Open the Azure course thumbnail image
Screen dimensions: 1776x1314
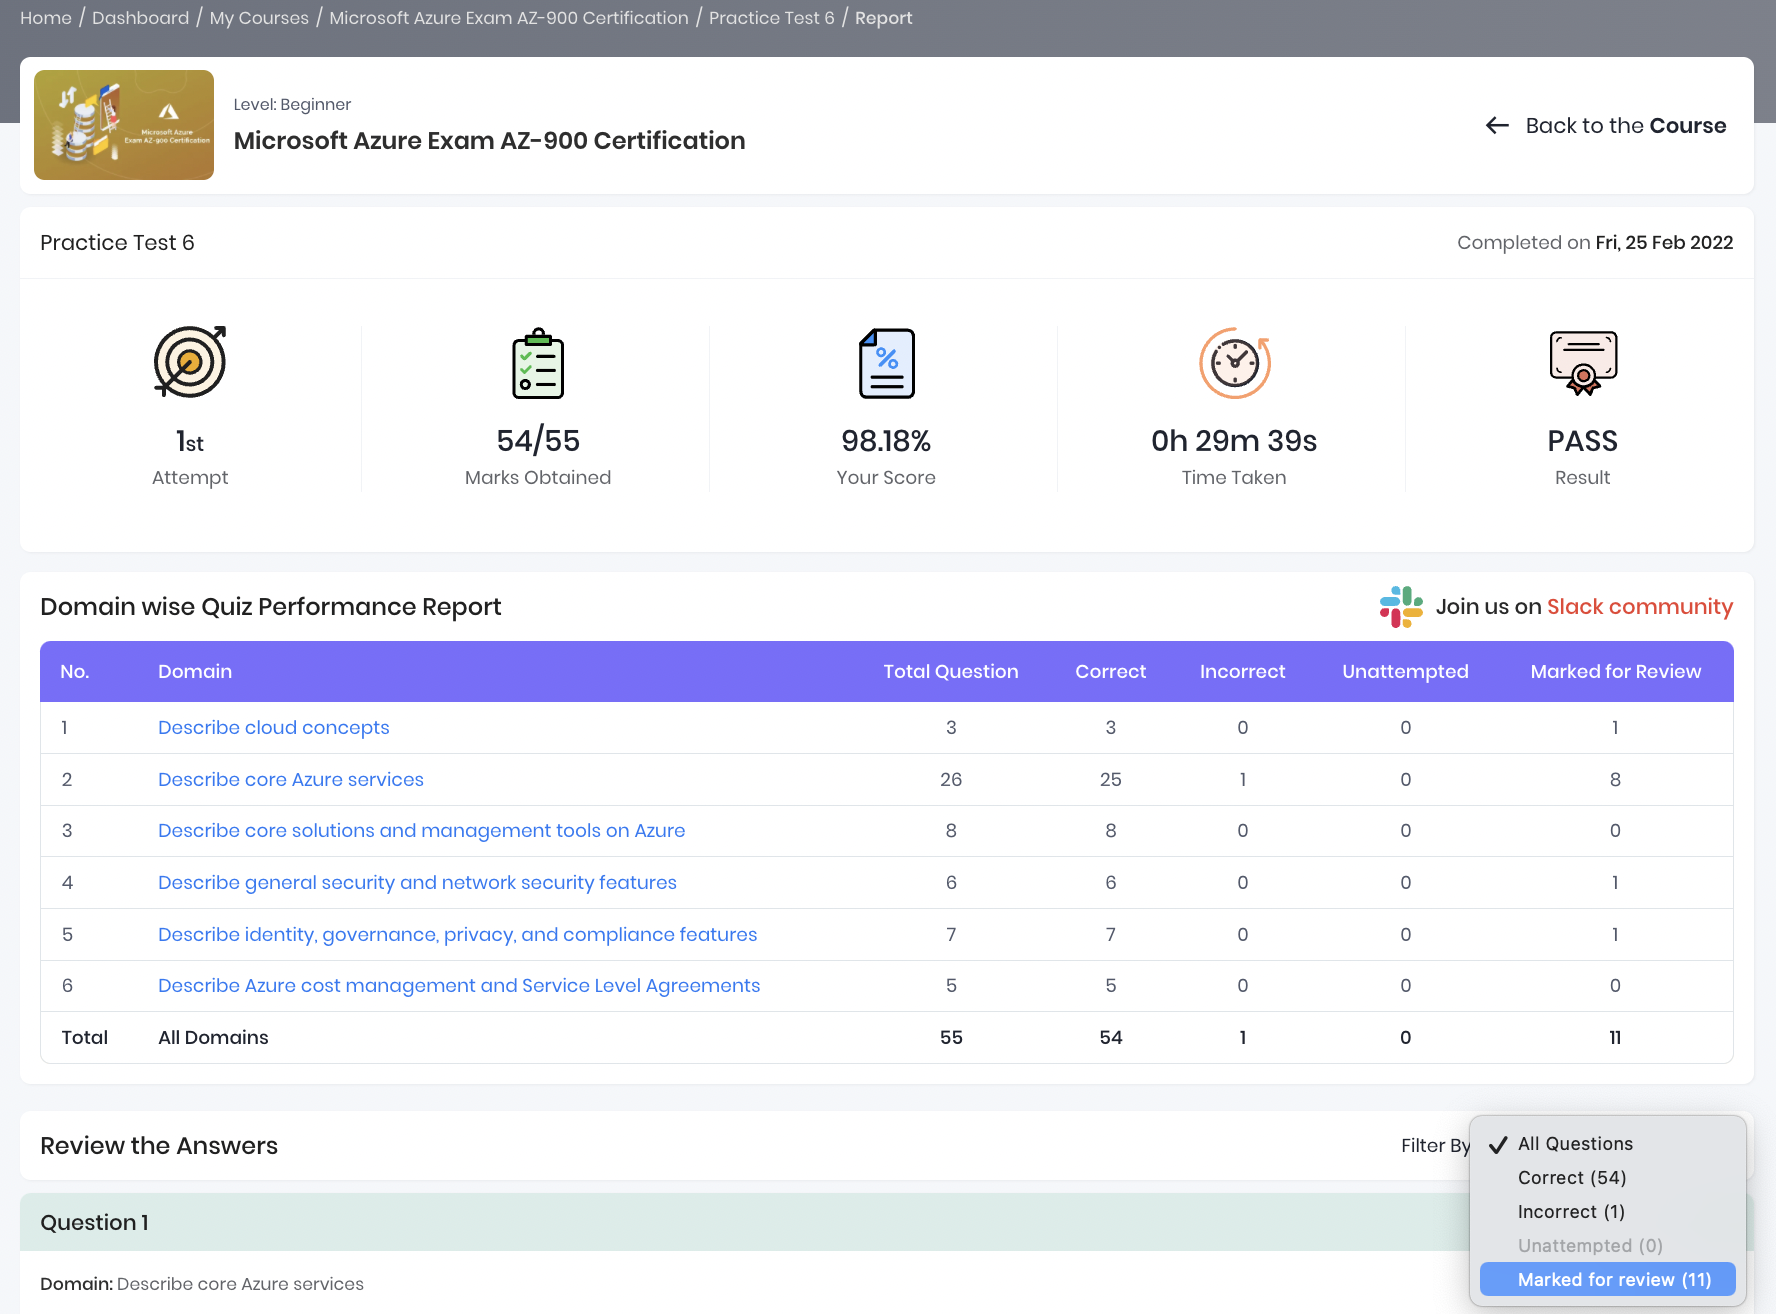(x=124, y=125)
